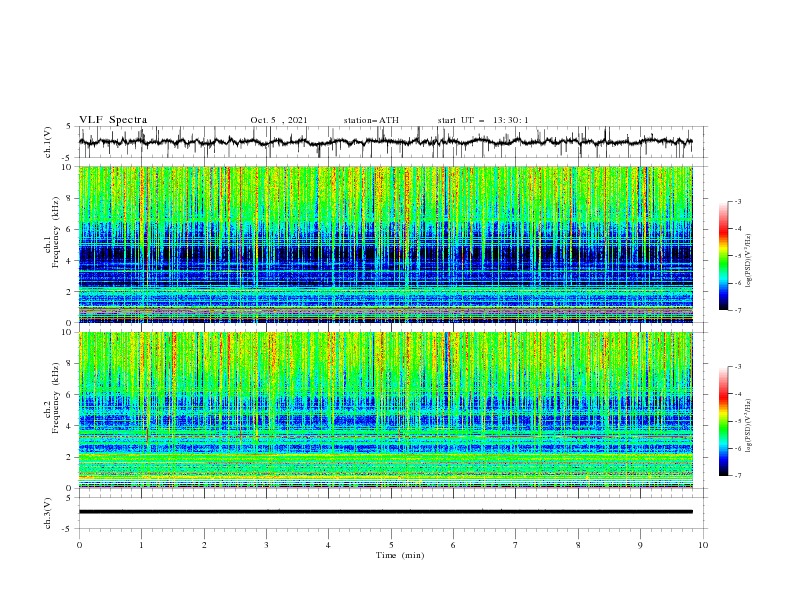The width and height of the screenshot is (792, 612).
Task: Click the ch.1 PSD color bar
Action: coord(724,256)
